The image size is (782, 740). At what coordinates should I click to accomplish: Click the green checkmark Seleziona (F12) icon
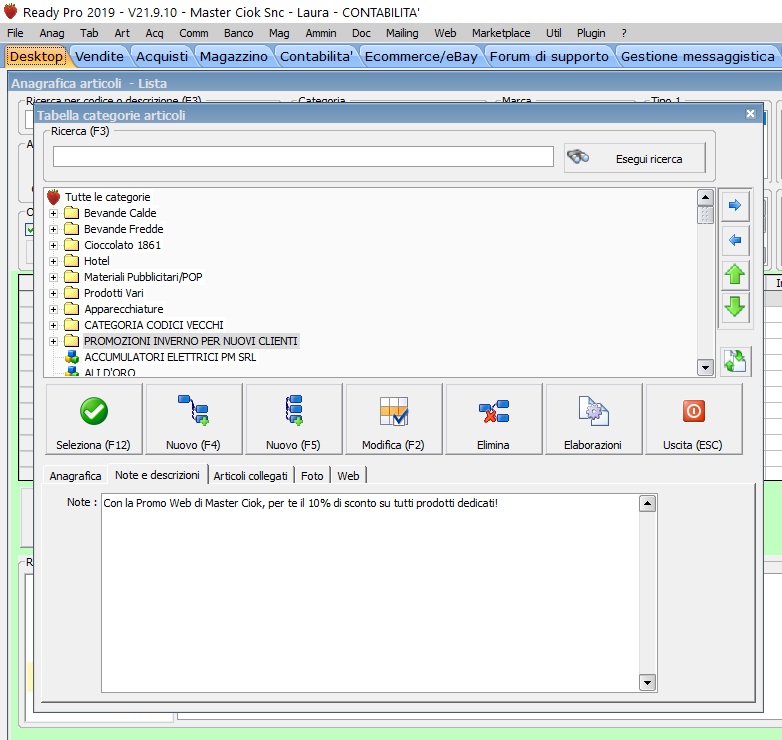[x=94, y=411]
